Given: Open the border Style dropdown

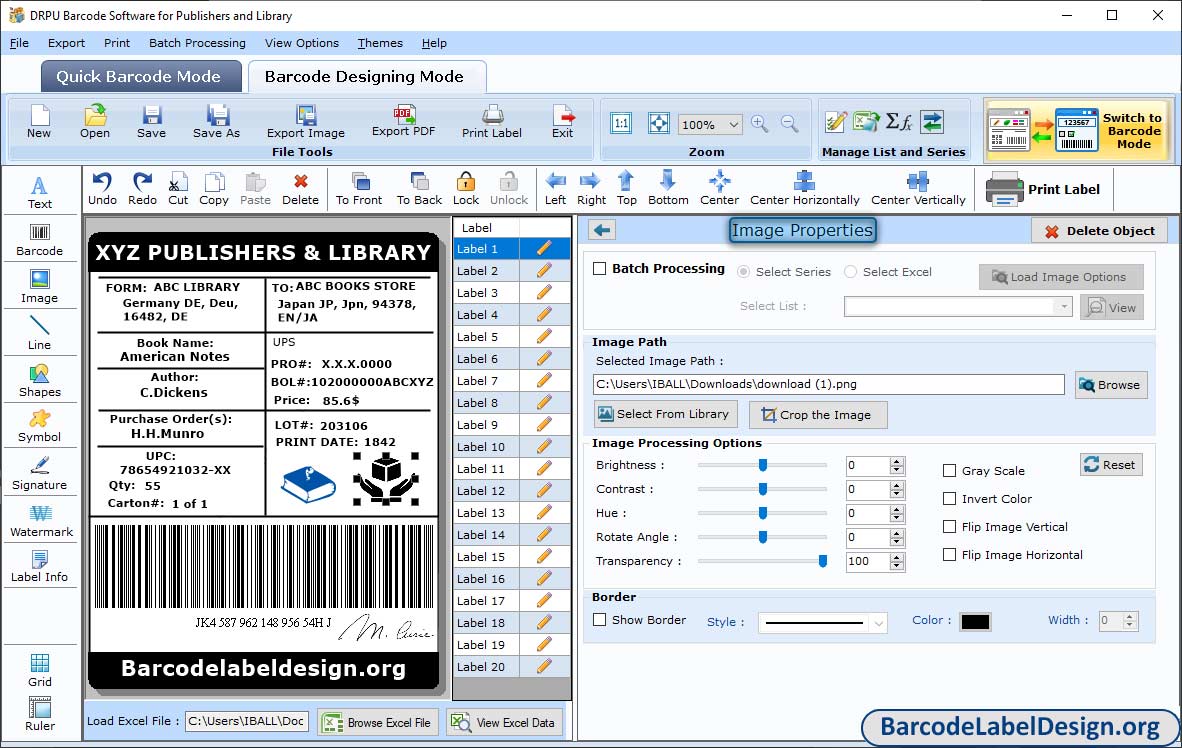Looking at the screenshot, I should pyautogui.click(x=878, y=623).
